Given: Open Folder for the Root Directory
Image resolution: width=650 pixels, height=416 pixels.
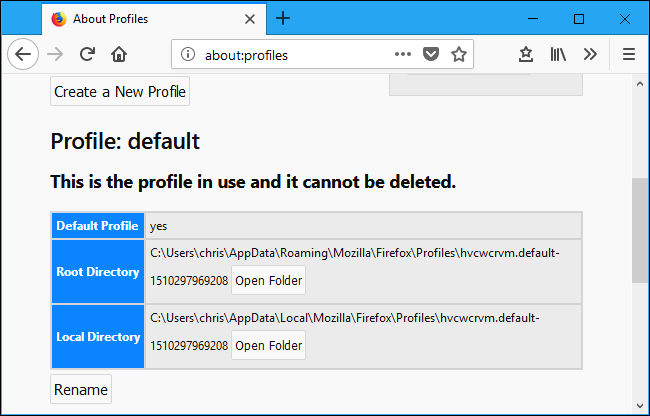Looking at the screenshot, I should [x=268, y=281].
